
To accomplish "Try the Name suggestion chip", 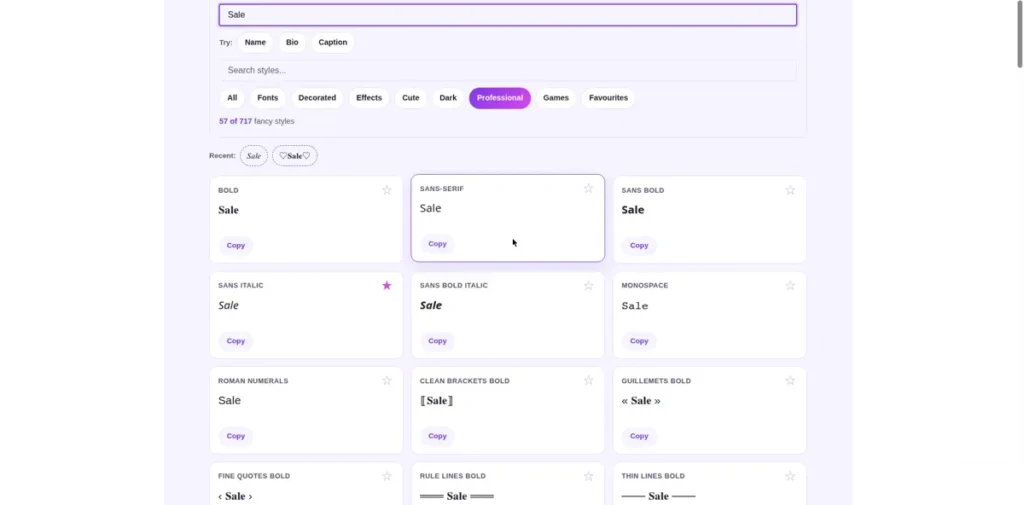I will [255, 42].
